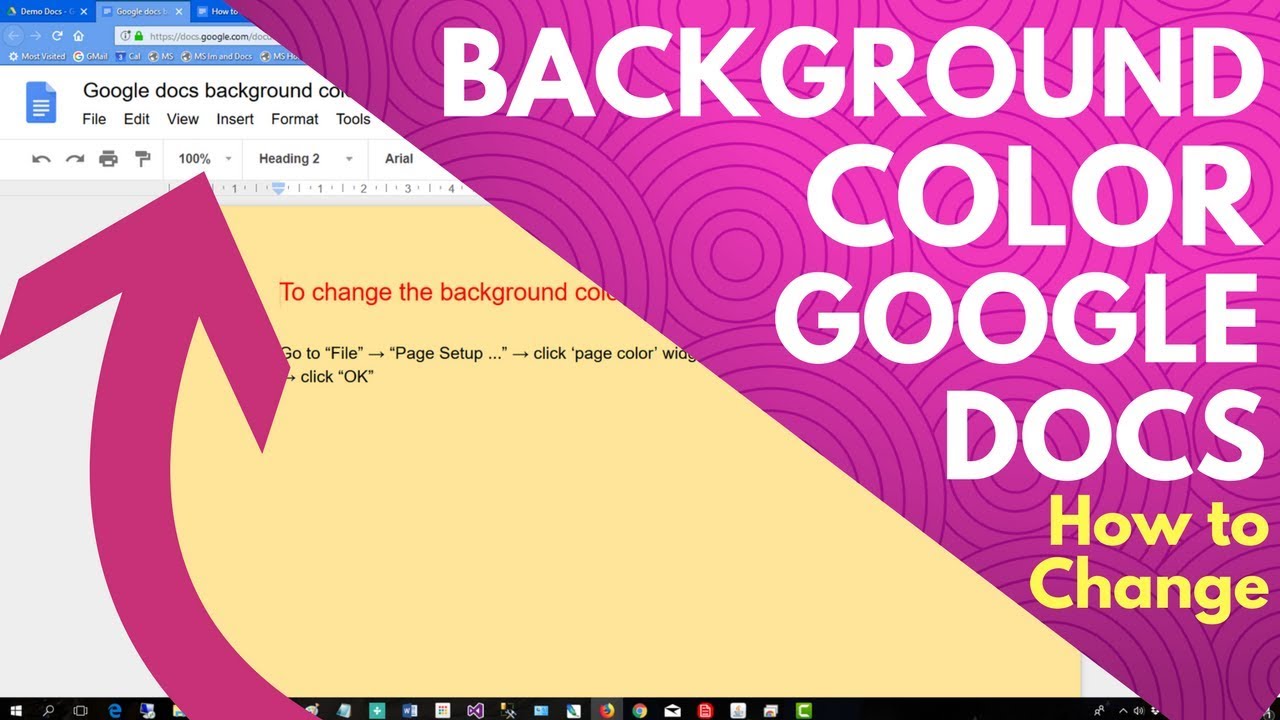This screenshot has width=1280, height=720.
Task: Open the Format menu
Action: point(295,119)
